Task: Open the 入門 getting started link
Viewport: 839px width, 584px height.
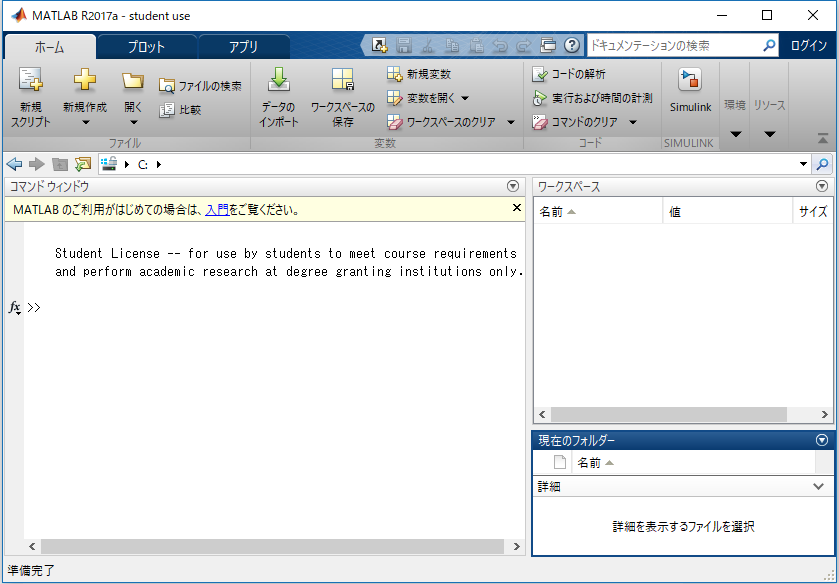Action: point(217,210)
